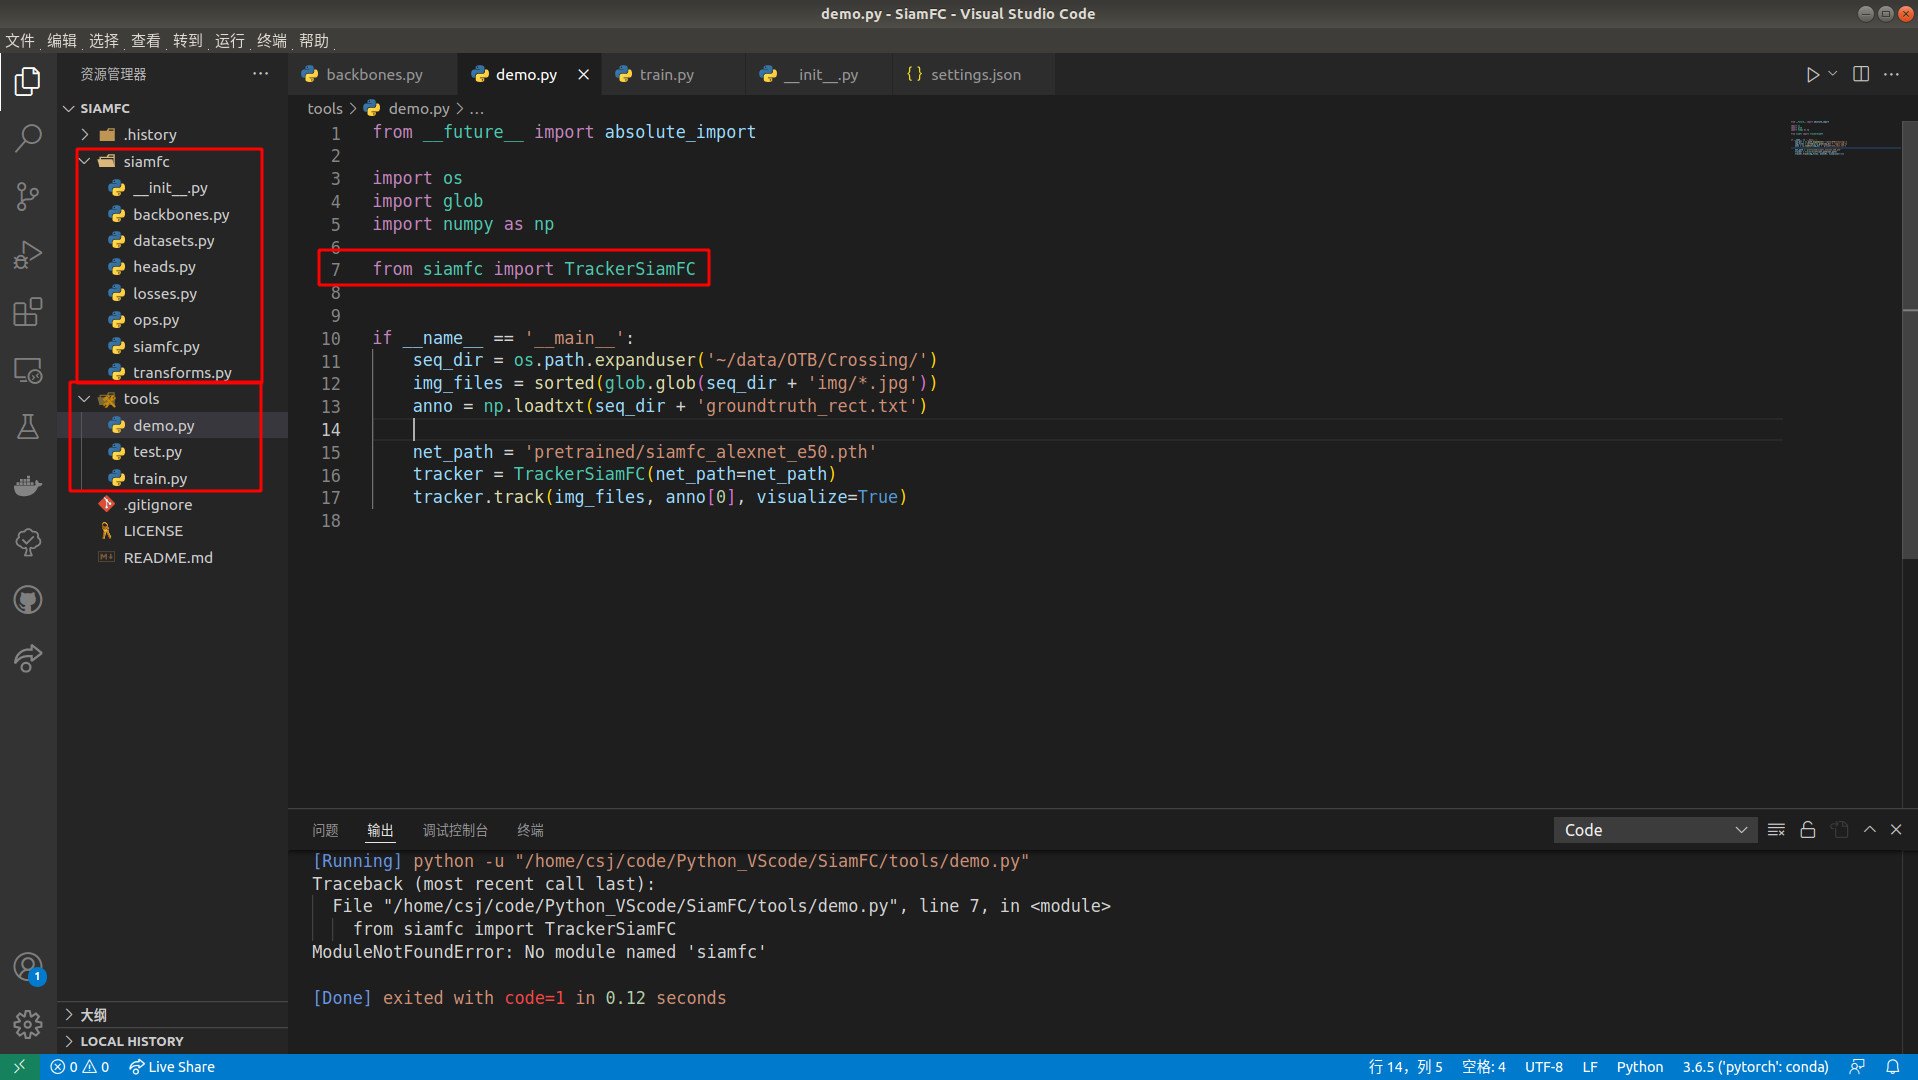Expand the .history folder
The image size is (1918, 1080).
pyautogui.click(x=85, y=134)
